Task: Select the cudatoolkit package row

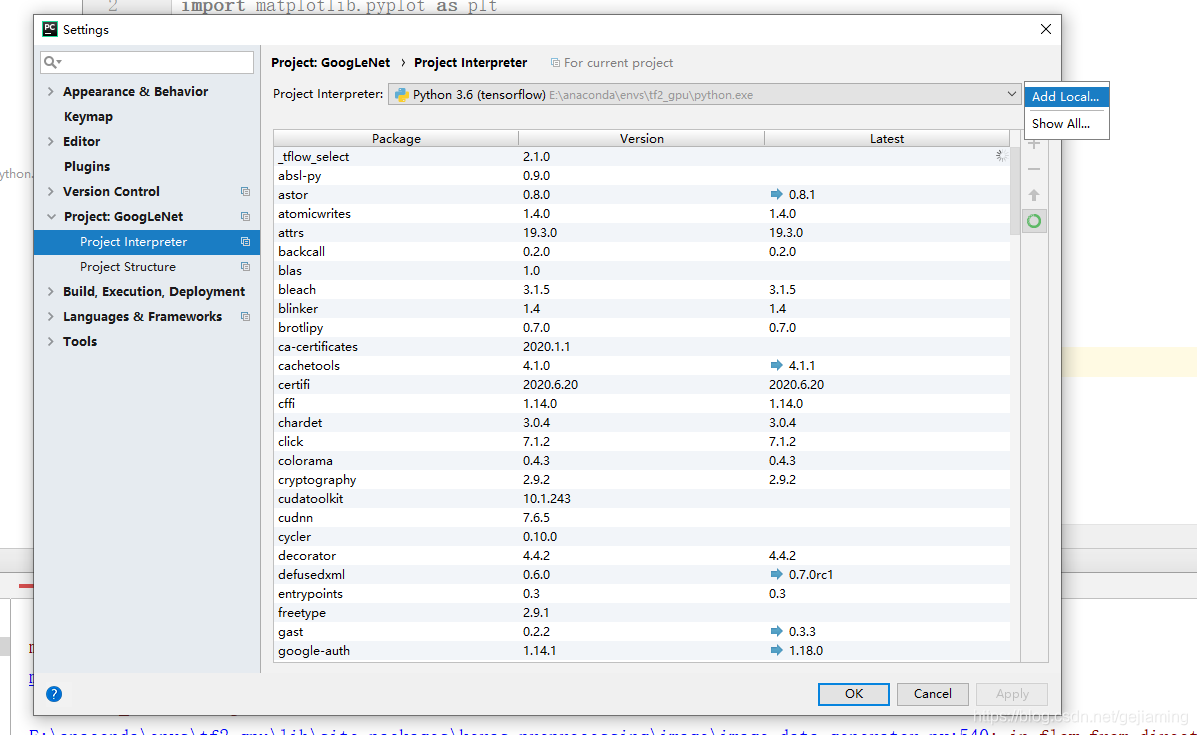Action: [x=641, y=498]
